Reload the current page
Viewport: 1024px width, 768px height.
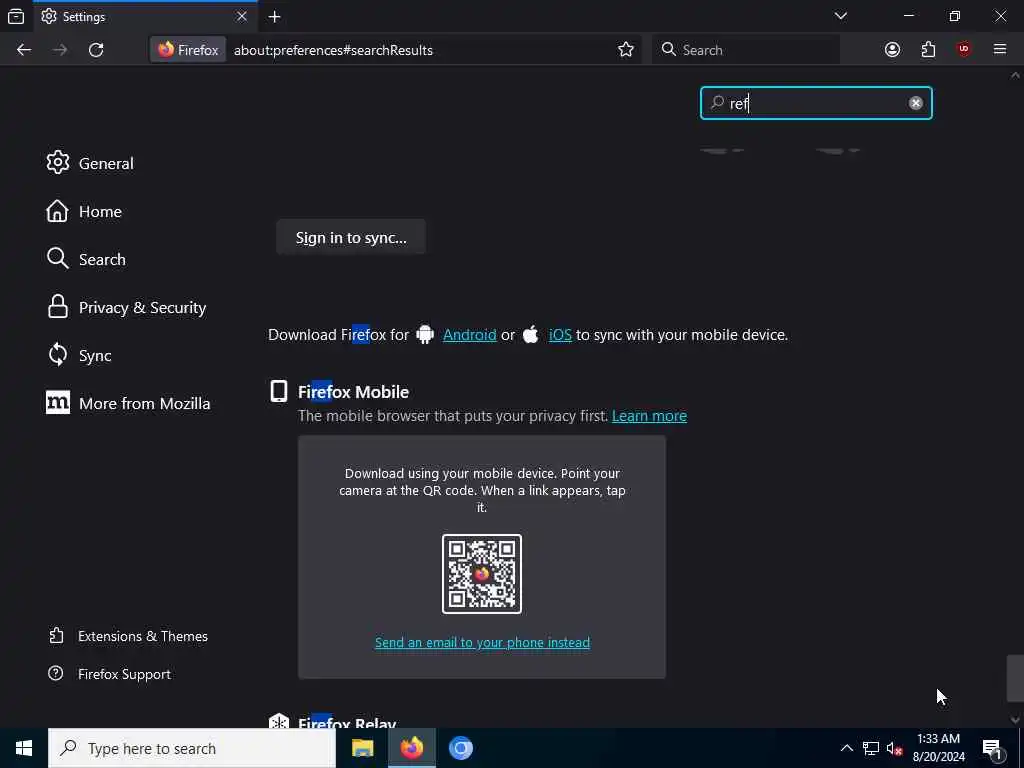96,50
